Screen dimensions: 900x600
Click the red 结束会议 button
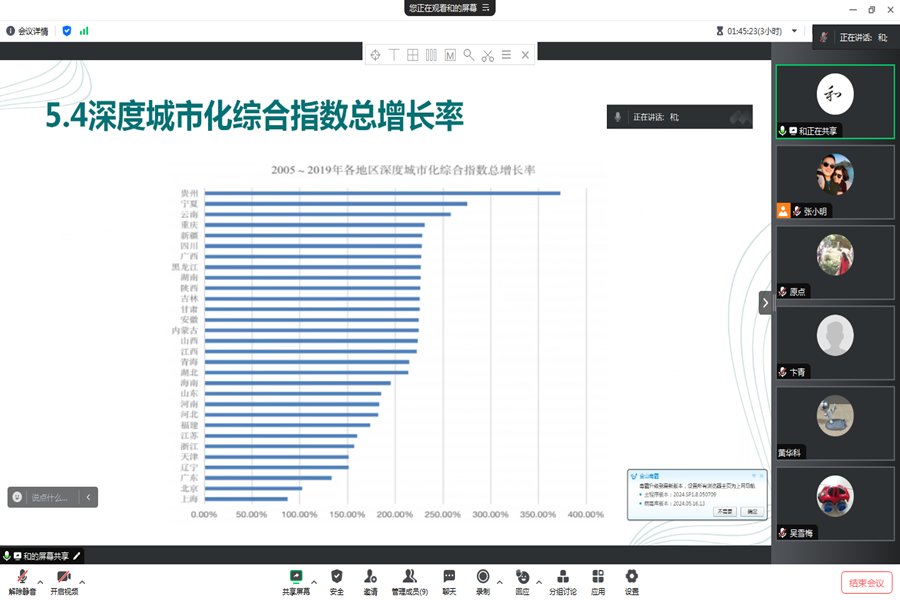coord(866,583)
